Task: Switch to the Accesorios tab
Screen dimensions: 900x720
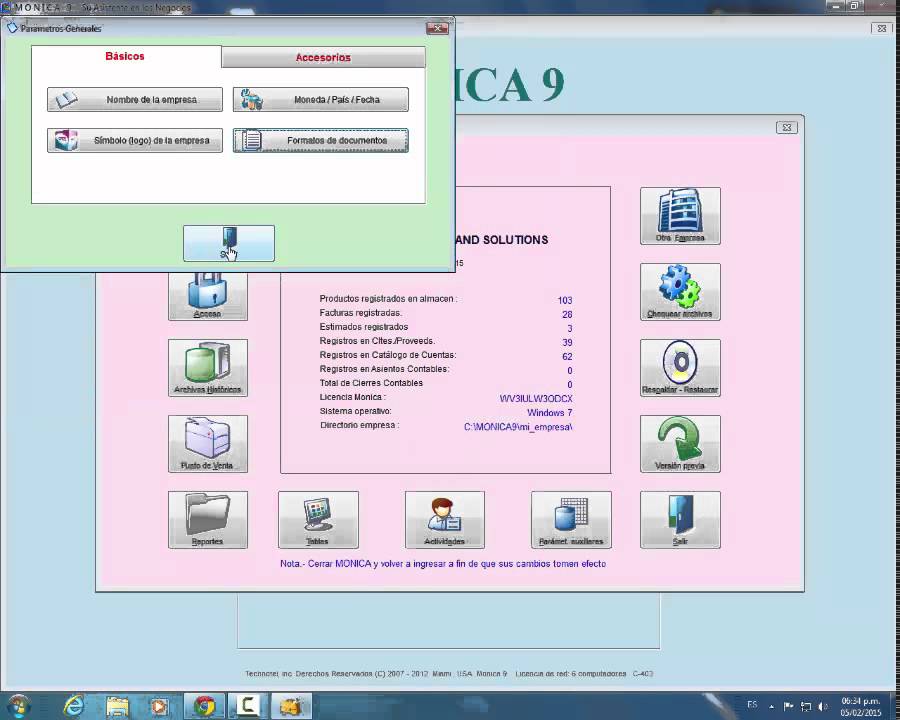Action: click(323, 57)
